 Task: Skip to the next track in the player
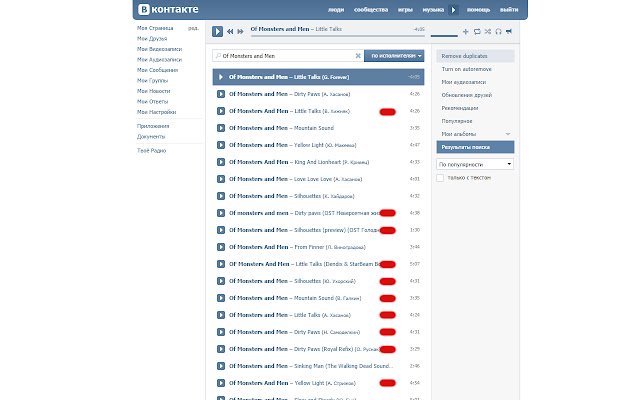(x=240, y=31)
